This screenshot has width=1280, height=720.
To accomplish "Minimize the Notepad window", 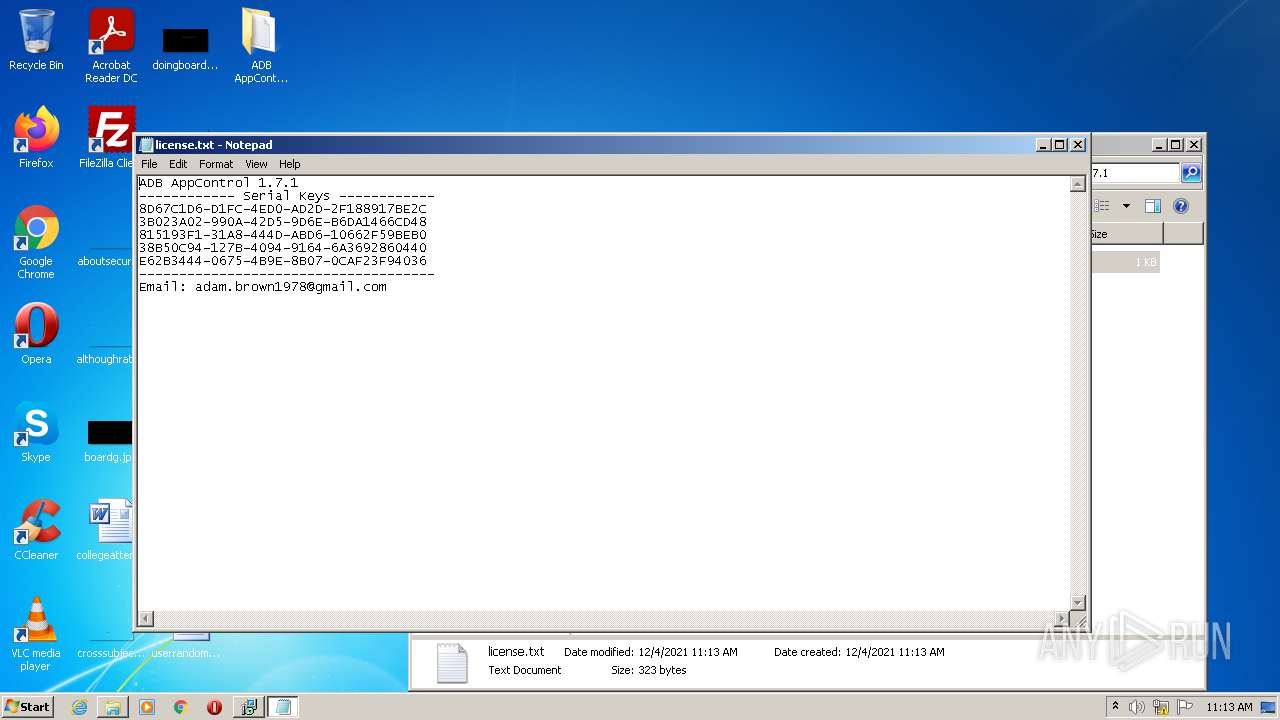I will click(1044, 145).
